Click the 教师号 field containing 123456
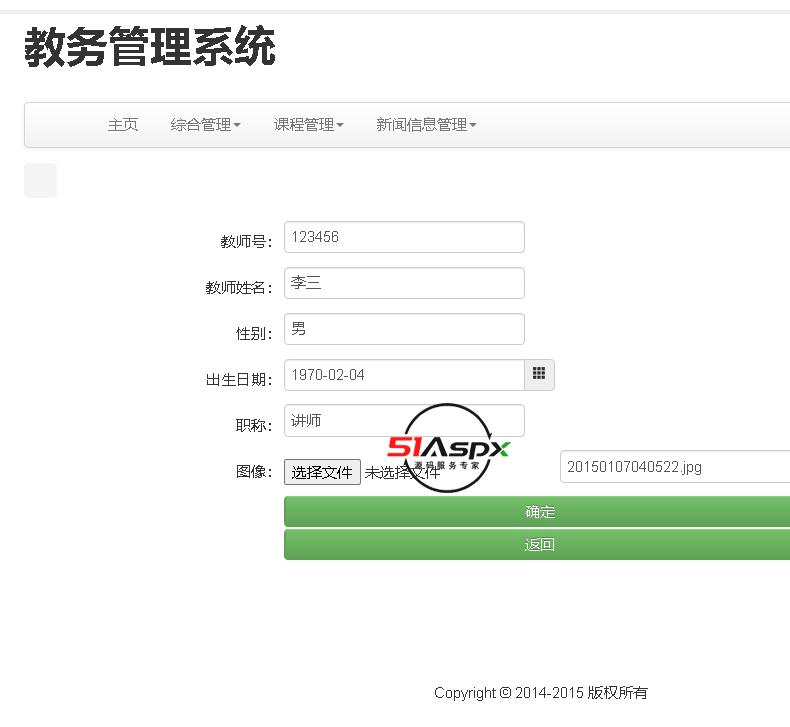This screenshot has height=727, width=790. click(x=404, y=237)
